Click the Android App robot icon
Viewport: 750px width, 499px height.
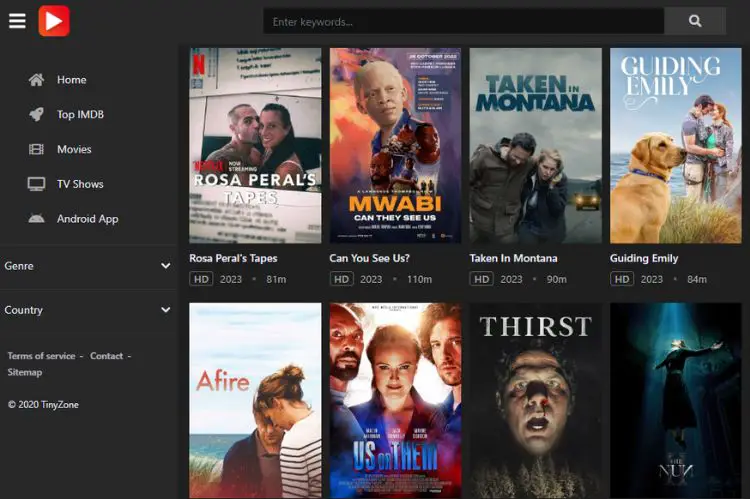[x=36, y=219]
